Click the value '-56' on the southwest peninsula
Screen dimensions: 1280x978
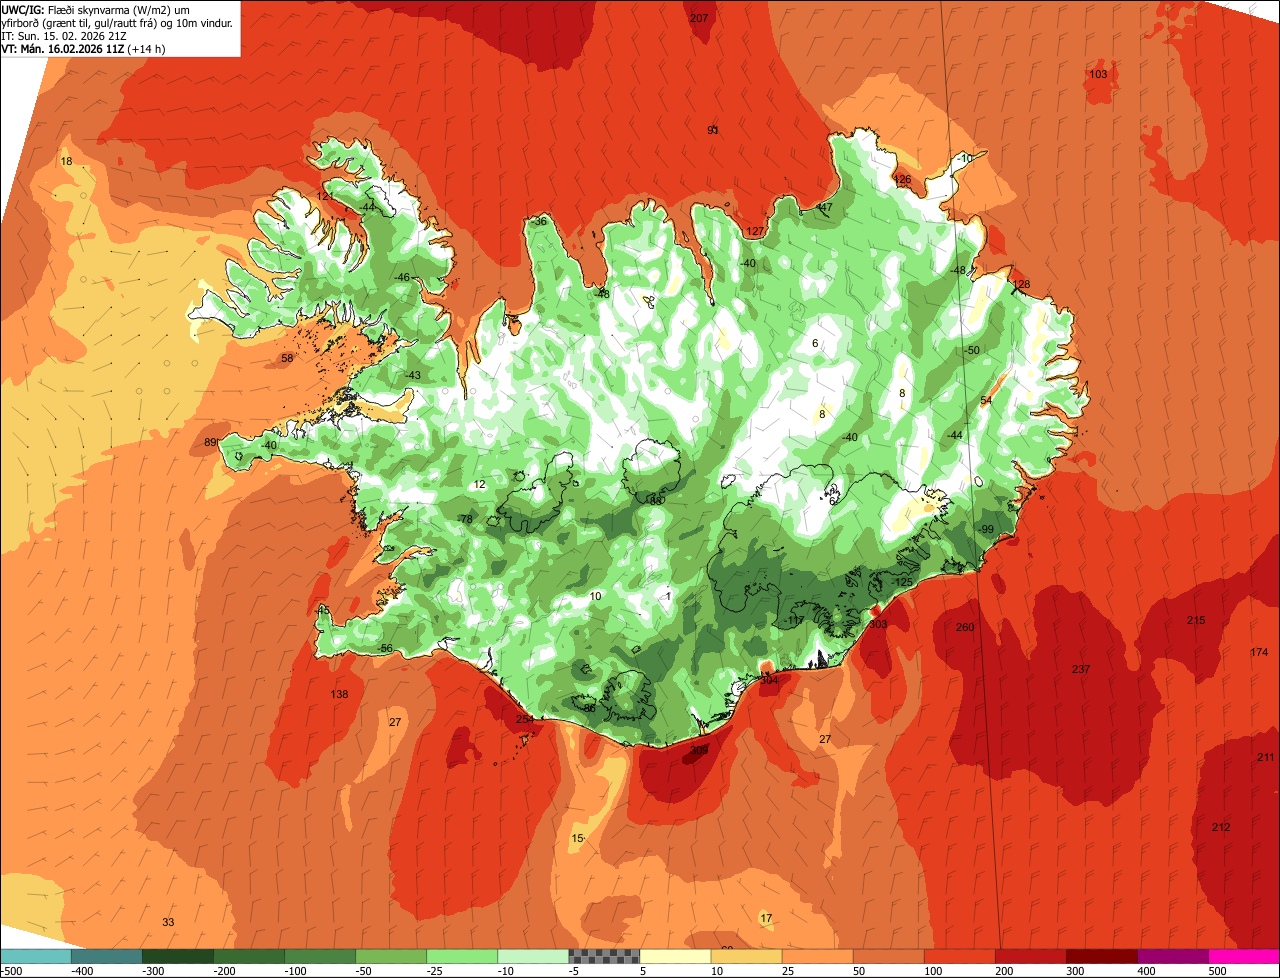(x=385, y=649)
